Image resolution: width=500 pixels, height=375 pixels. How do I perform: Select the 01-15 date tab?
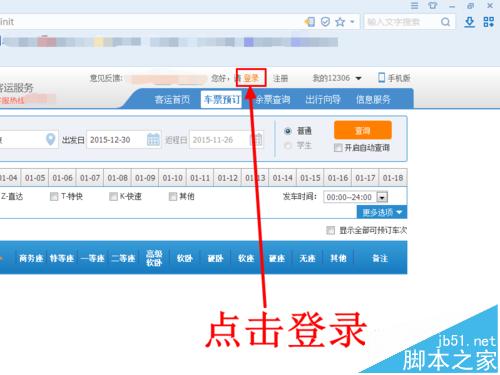(310, 178)
